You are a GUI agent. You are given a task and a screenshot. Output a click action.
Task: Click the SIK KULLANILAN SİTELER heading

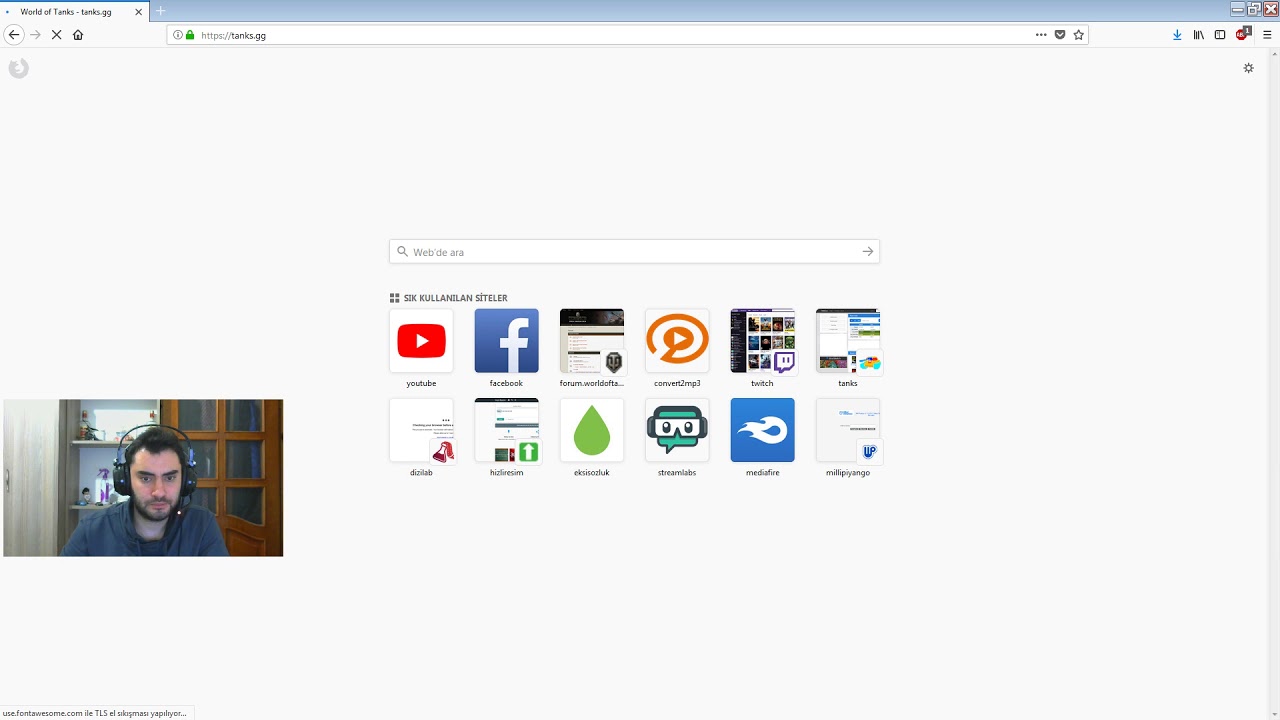[x=456, y=298]
